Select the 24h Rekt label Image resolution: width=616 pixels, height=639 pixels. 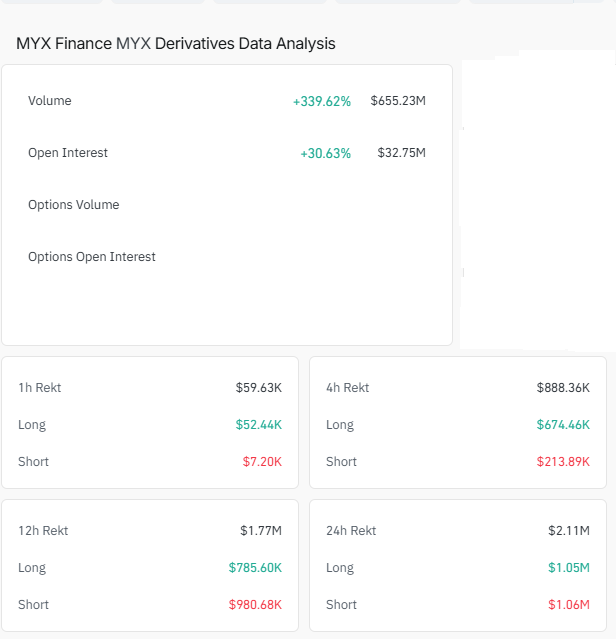(x=351, y=531)
